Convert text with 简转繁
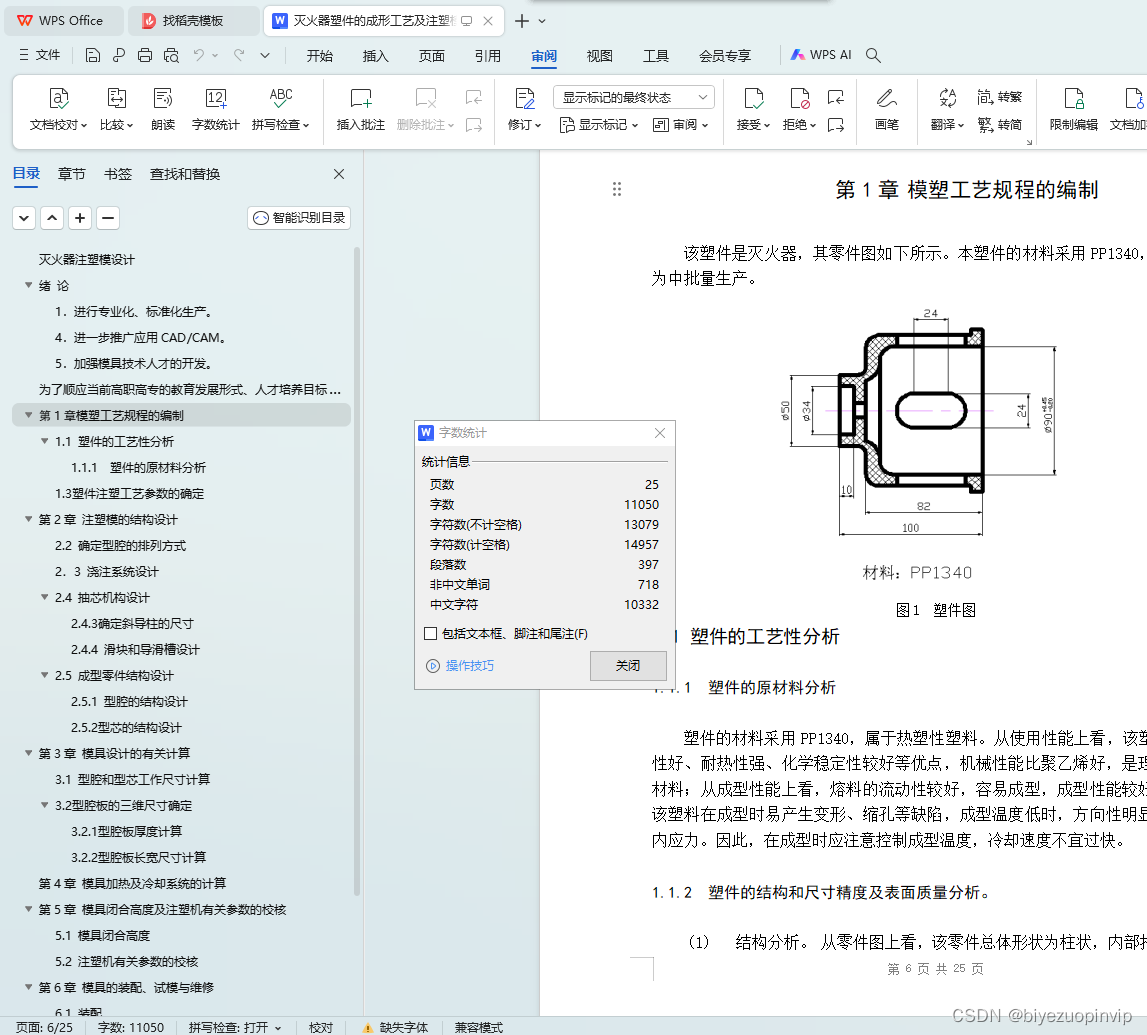The width and height of the screenshot is (1147, 1035). [x=999, y=97]
